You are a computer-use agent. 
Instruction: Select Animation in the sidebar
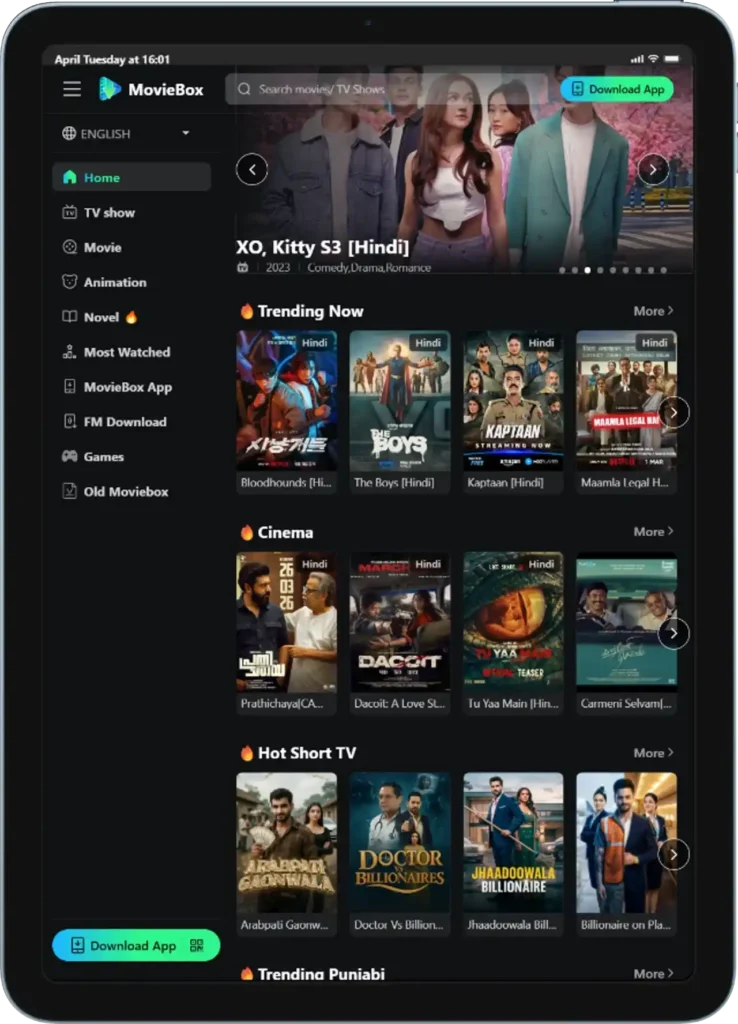[131, 282]
